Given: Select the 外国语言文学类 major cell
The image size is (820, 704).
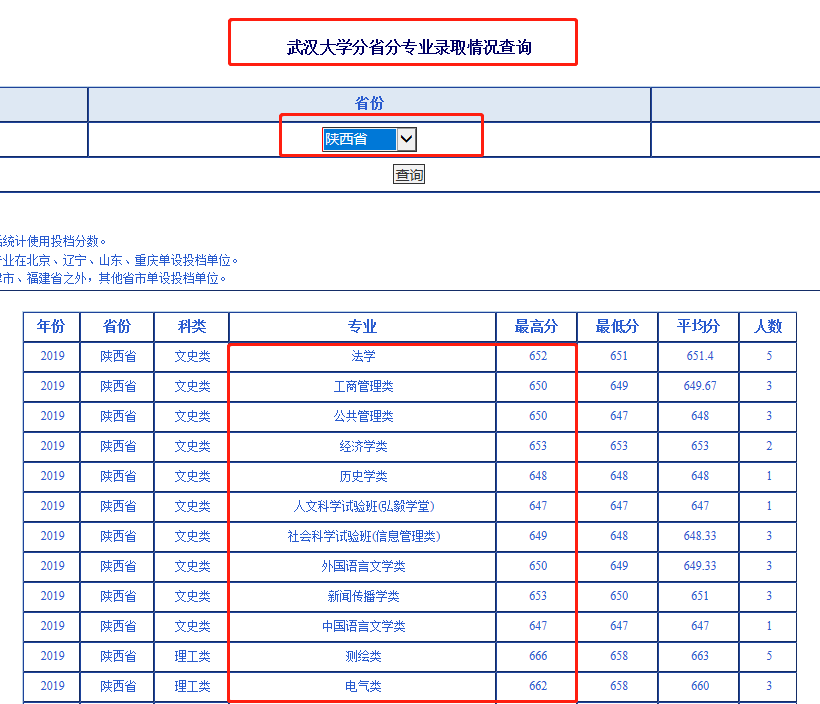Looking at the screenshot, I should 363,566.
